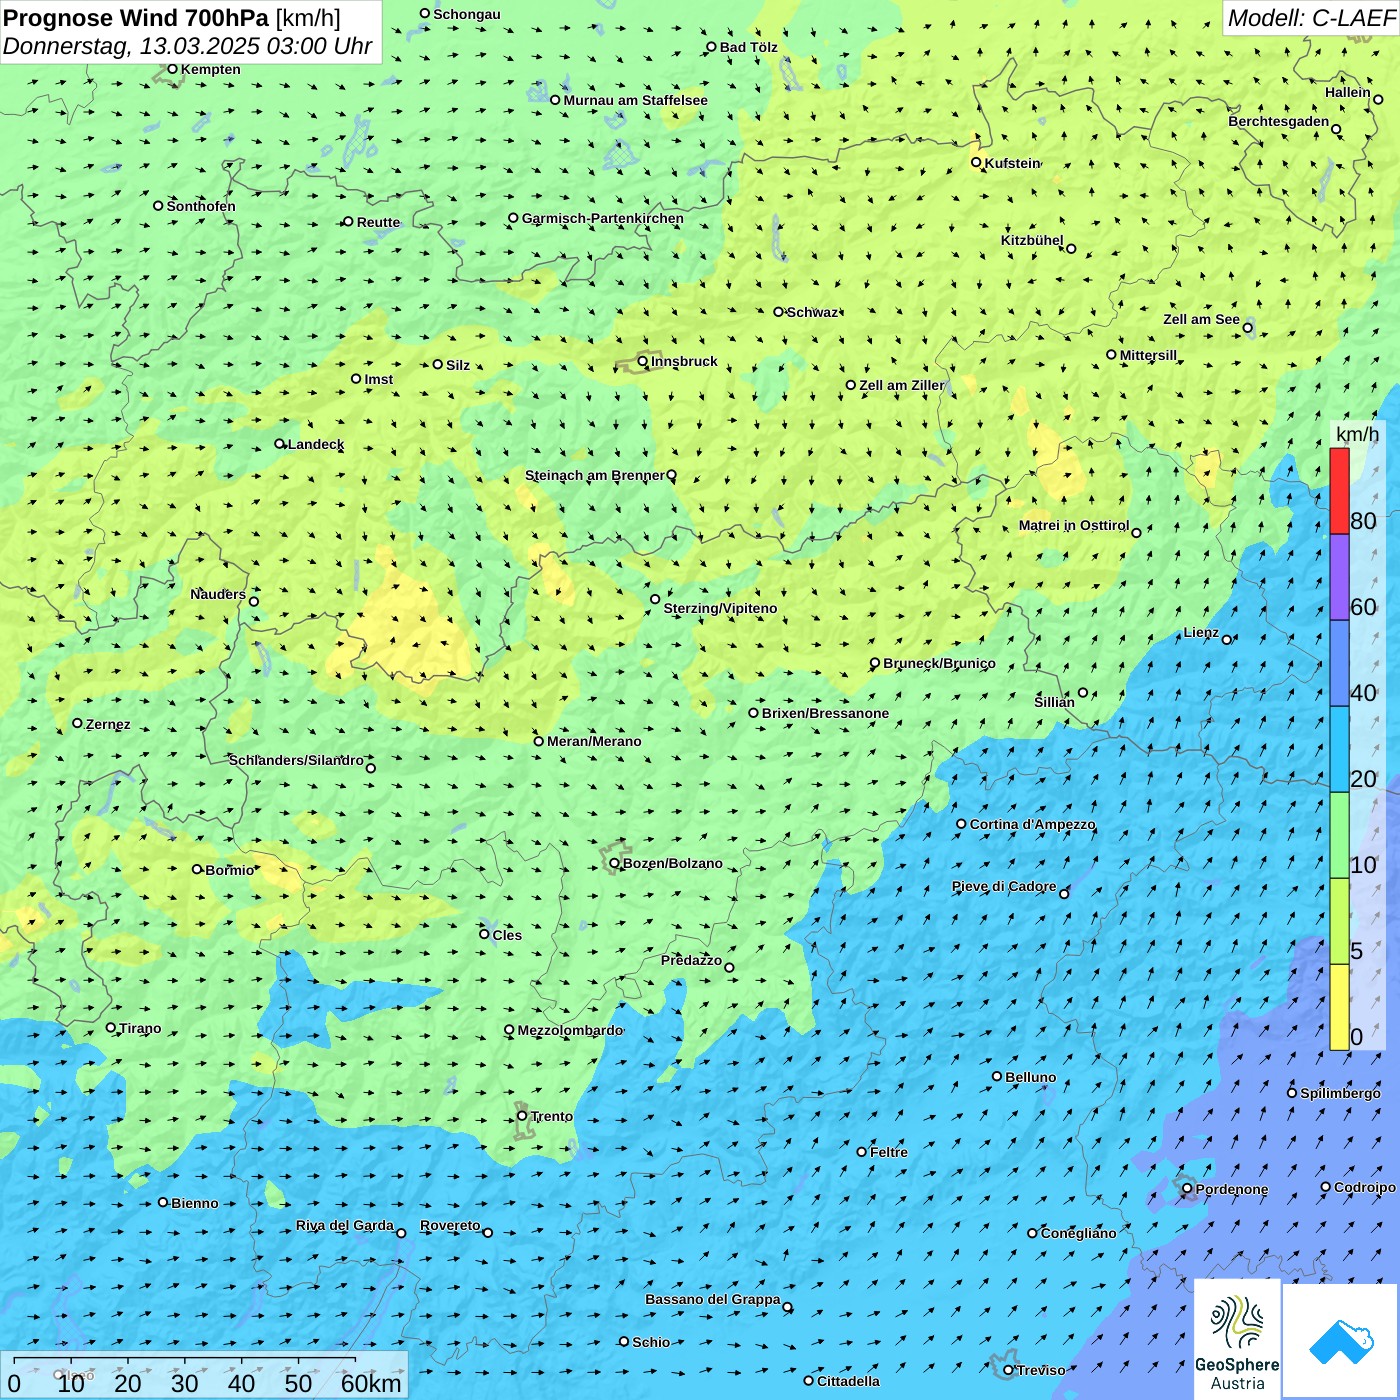This screenshot has height=1400, width=1400.
Task: Click the Zell am See label
Action: pos(1201,319)
